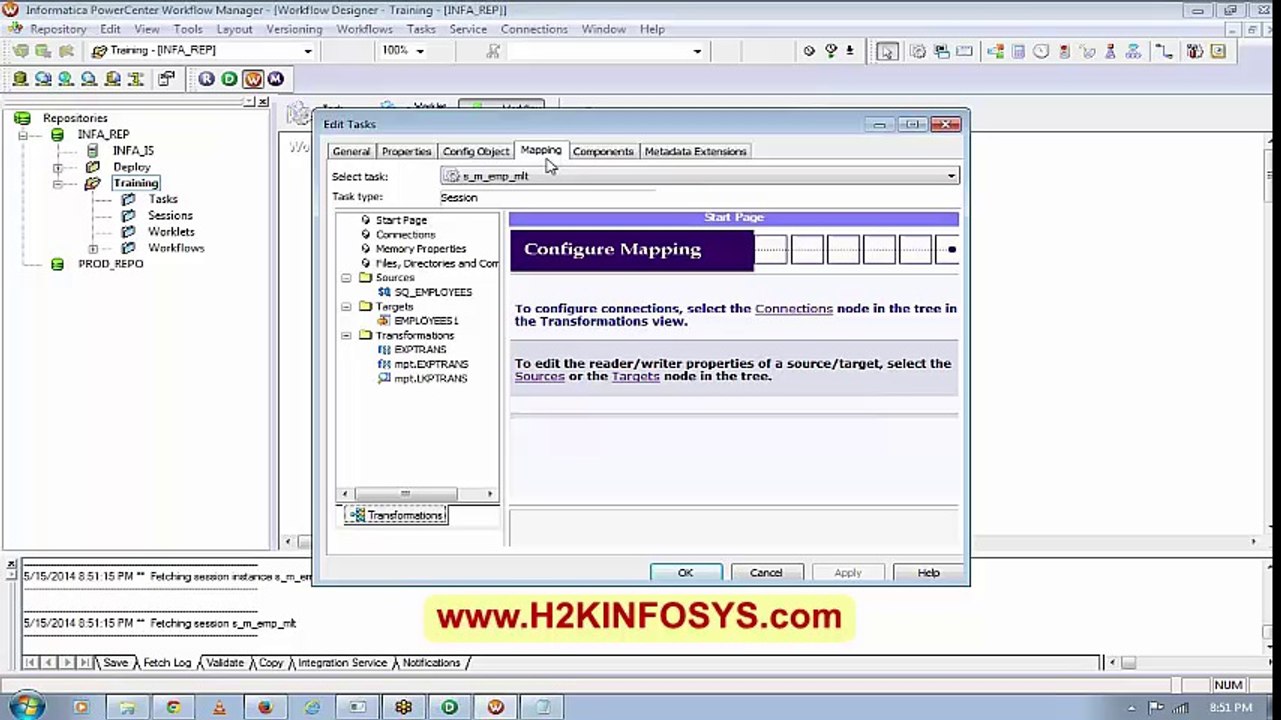Show the Integration Service output tab

pos(342,663)
